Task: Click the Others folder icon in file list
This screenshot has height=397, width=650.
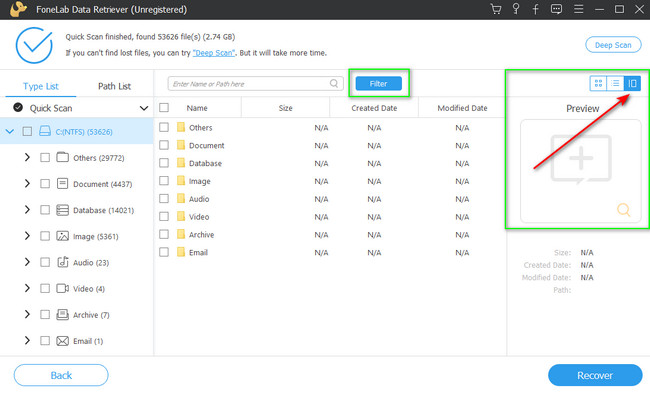Action: [x=181, y=127]
